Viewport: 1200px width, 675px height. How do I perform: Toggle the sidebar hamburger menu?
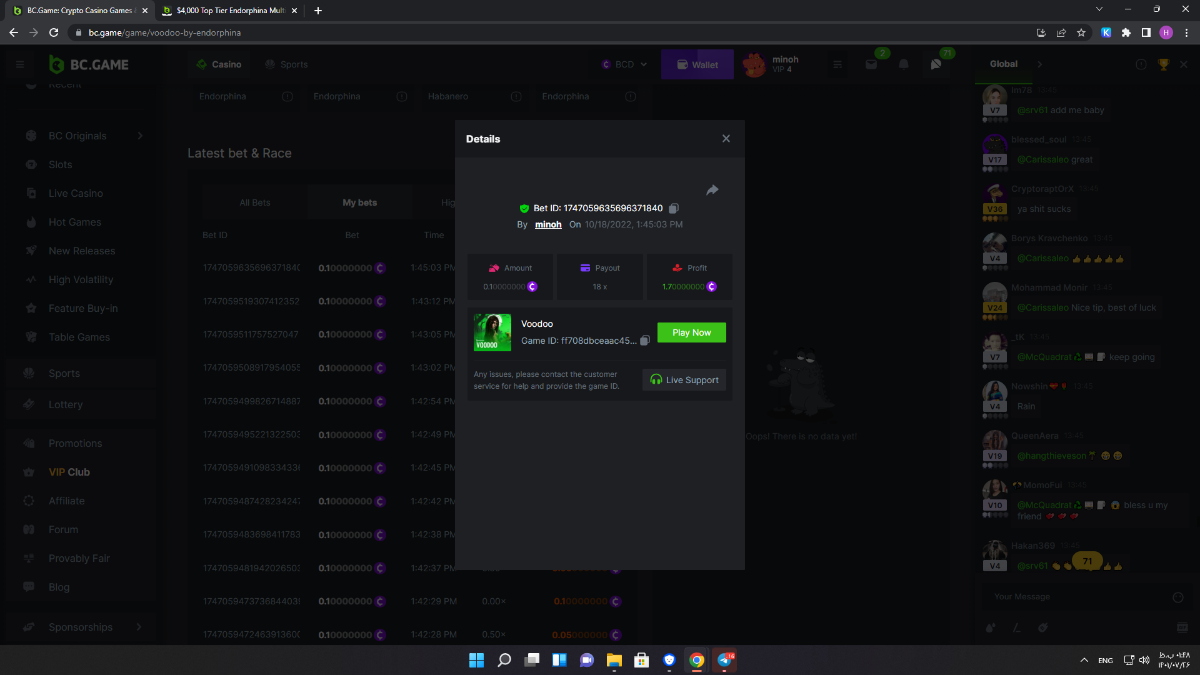click(19, 65)
